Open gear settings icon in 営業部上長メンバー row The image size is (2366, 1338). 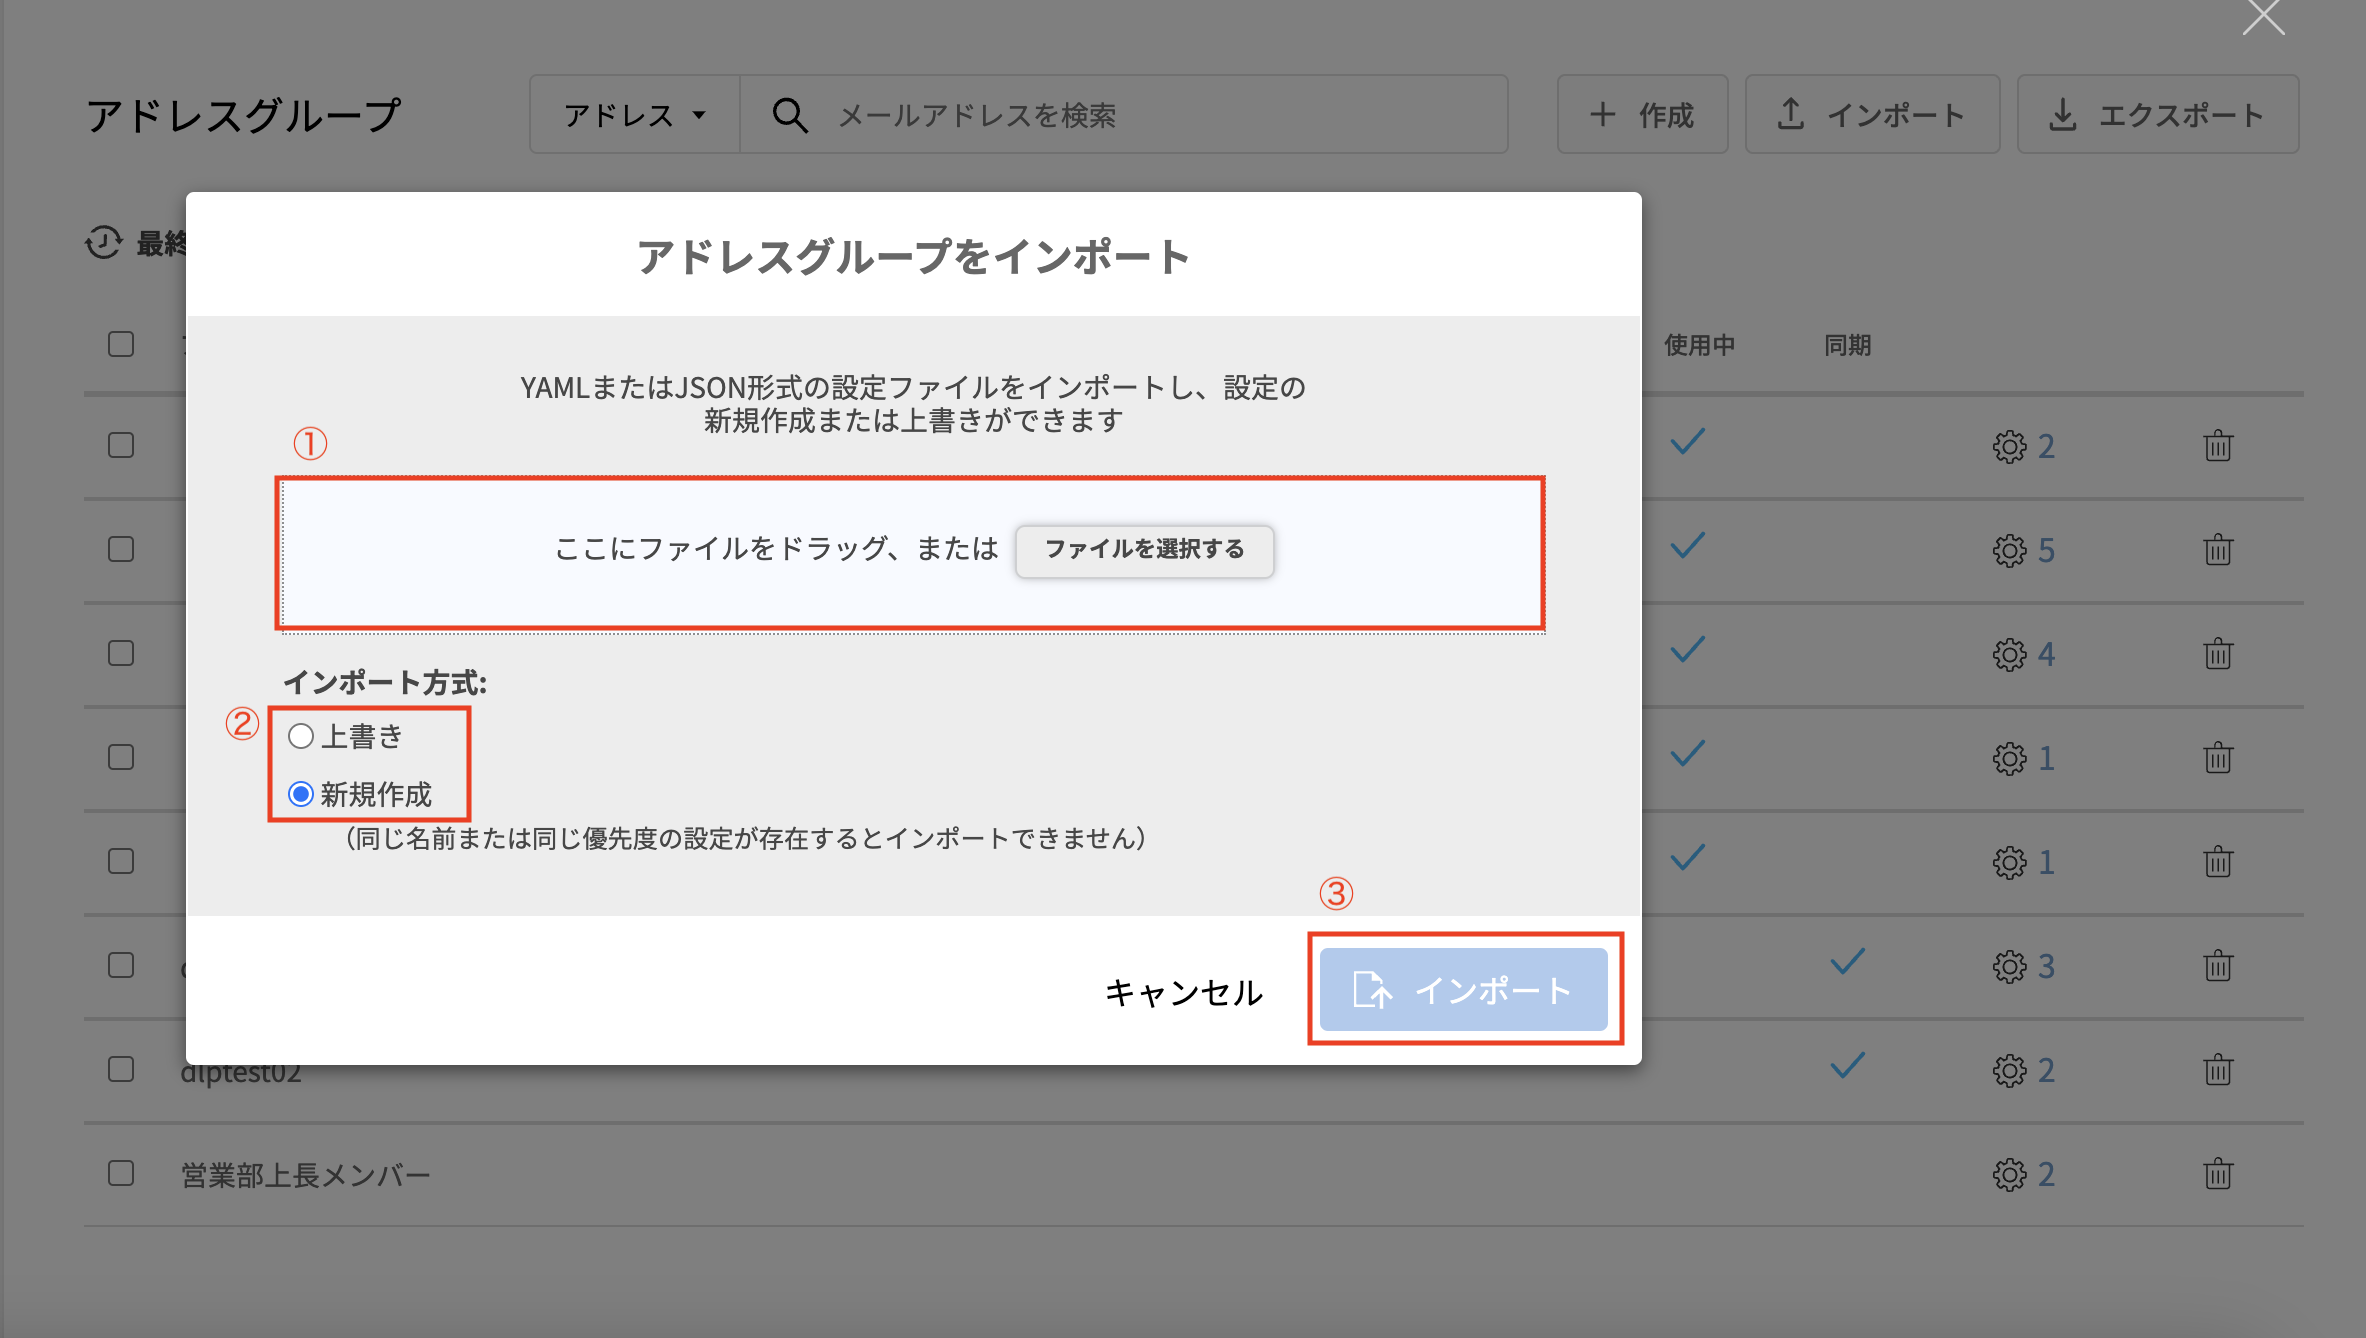[2009, 1174]
